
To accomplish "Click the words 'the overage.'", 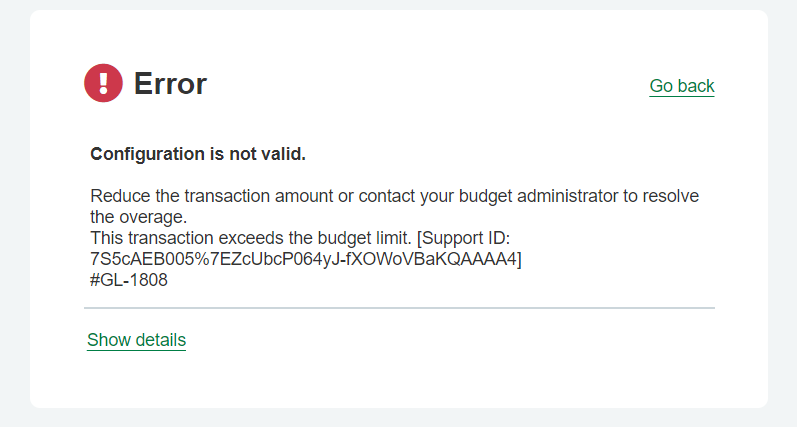I will [139, 217].
